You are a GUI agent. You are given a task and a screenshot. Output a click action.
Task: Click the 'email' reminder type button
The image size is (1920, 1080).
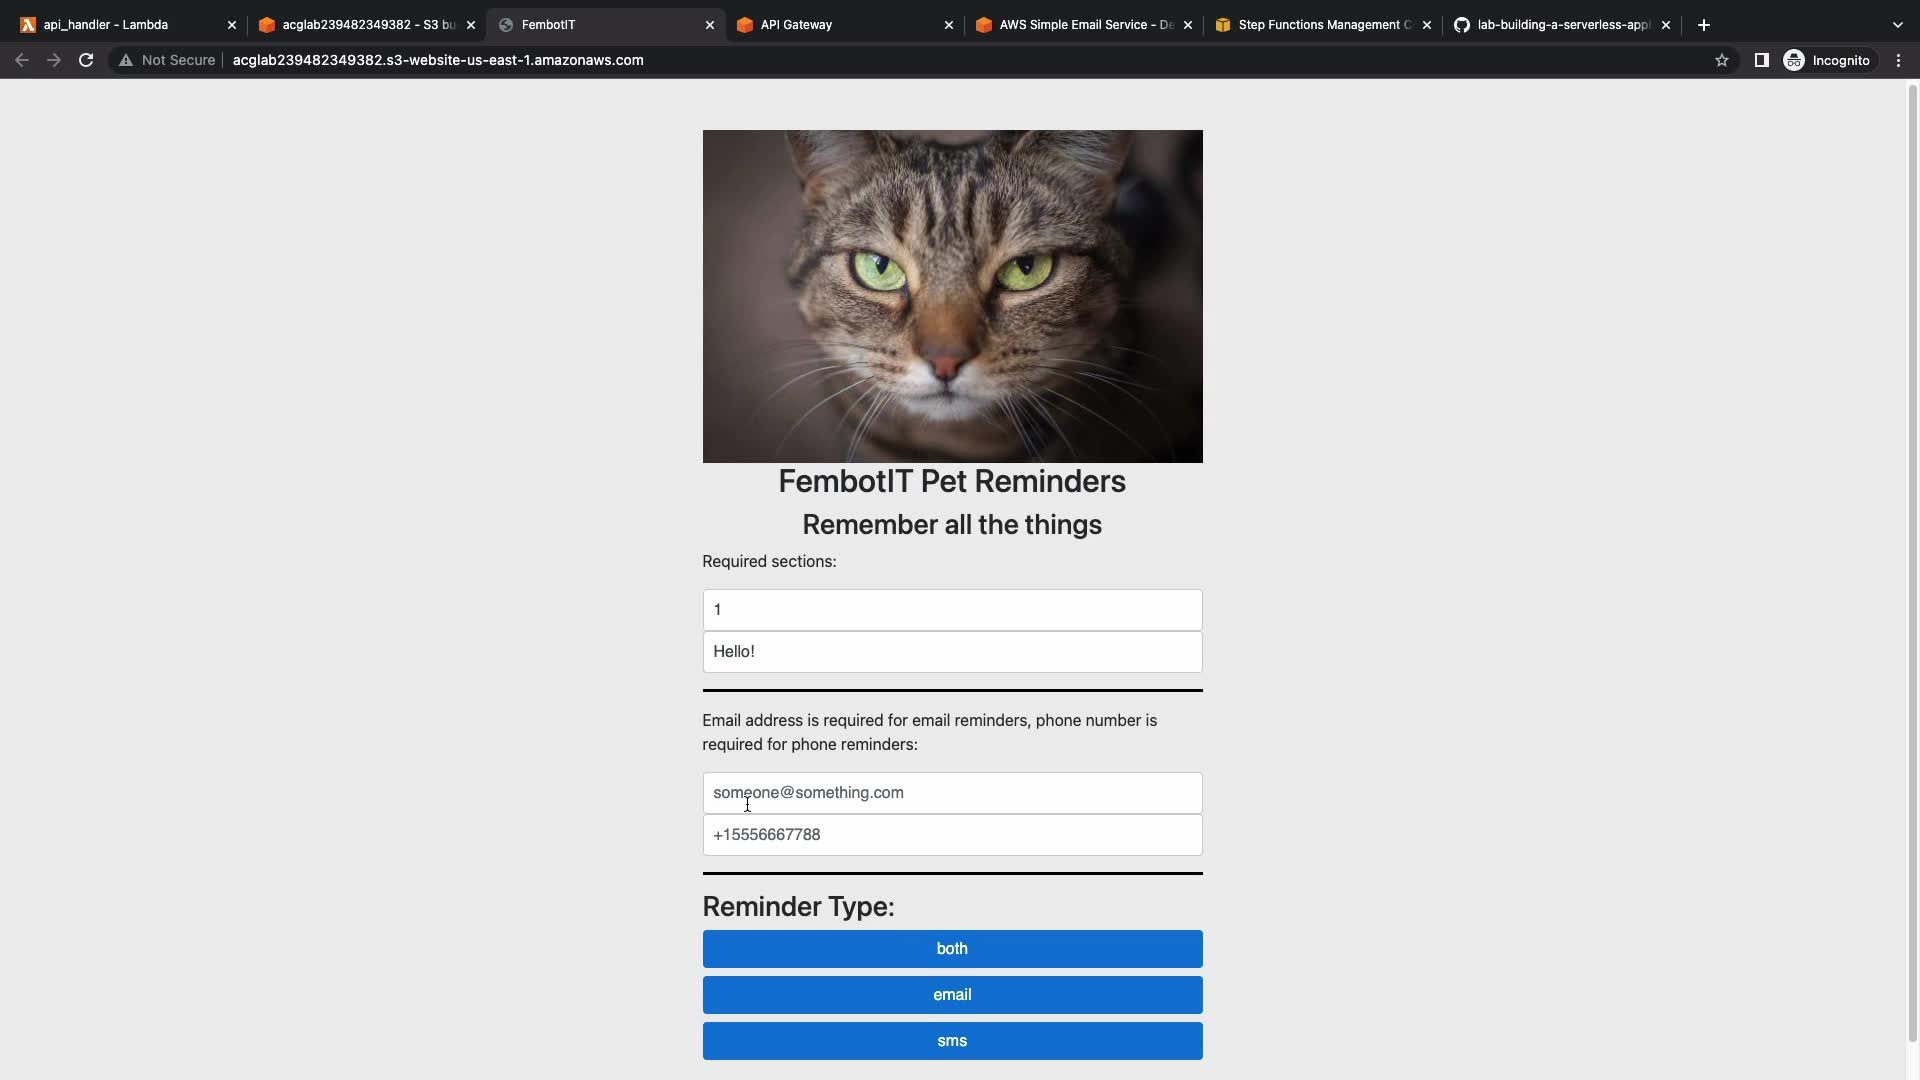952,995
